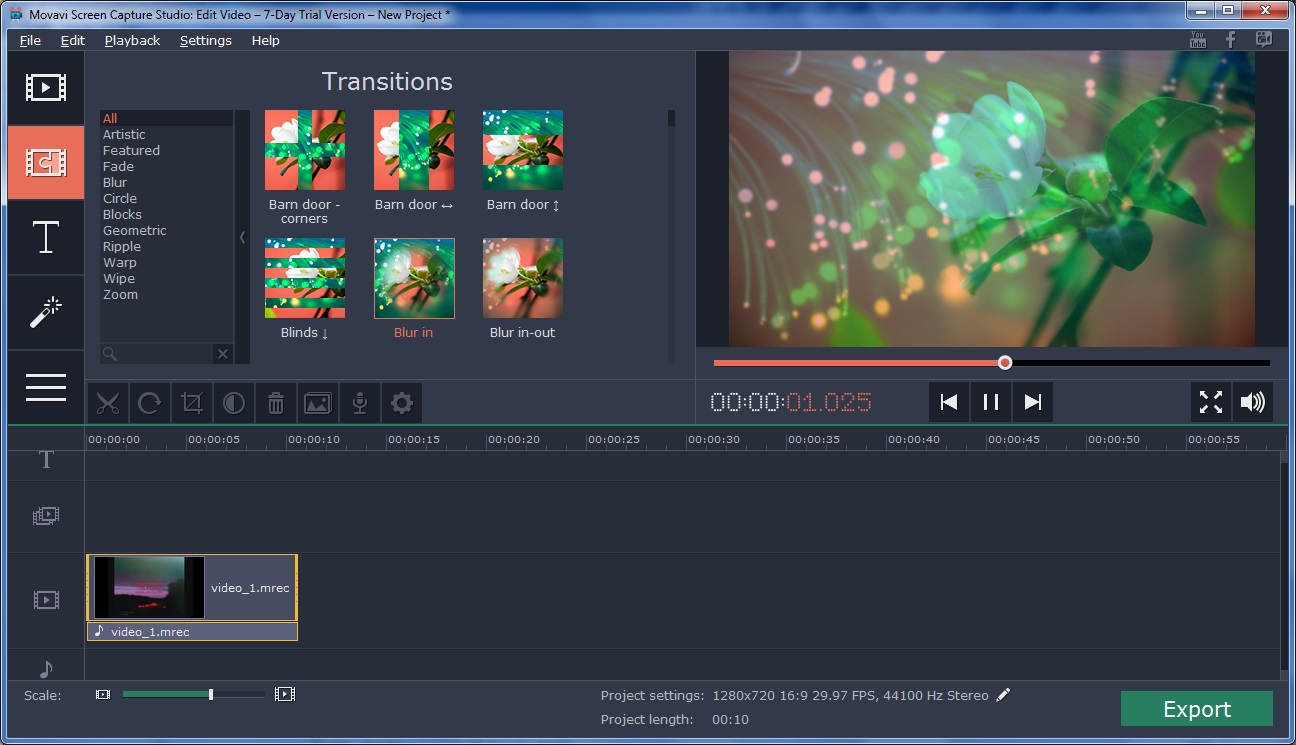Select the Zoom category
This screenshot has width=1296, height=745.
[166, 294]
